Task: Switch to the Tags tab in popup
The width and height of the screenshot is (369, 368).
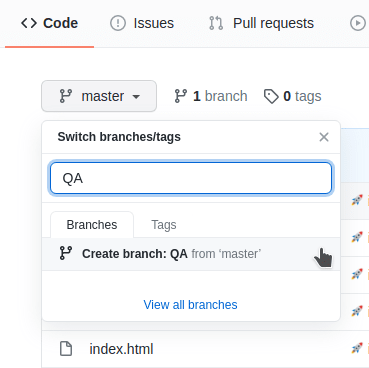Action: [164, 225]
